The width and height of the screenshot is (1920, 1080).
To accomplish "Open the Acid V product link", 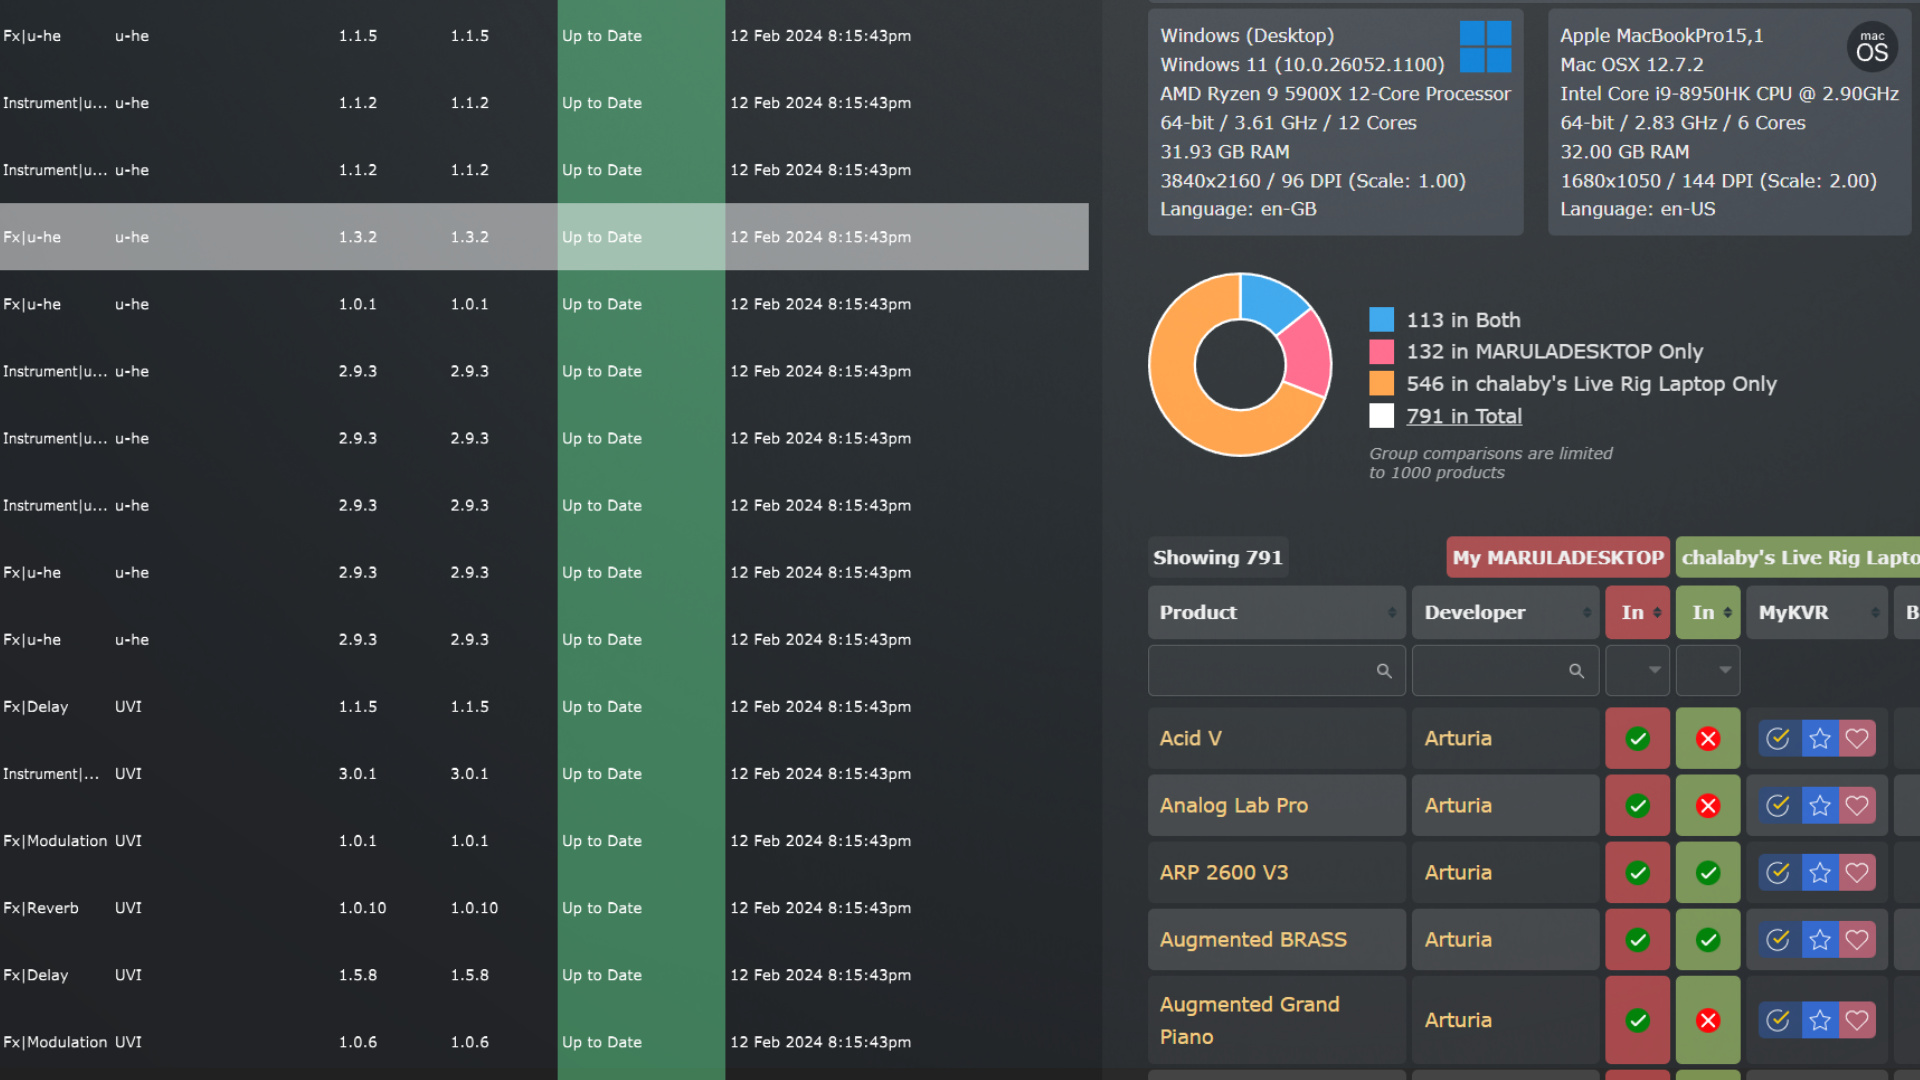I will [x=1190, y=738].
